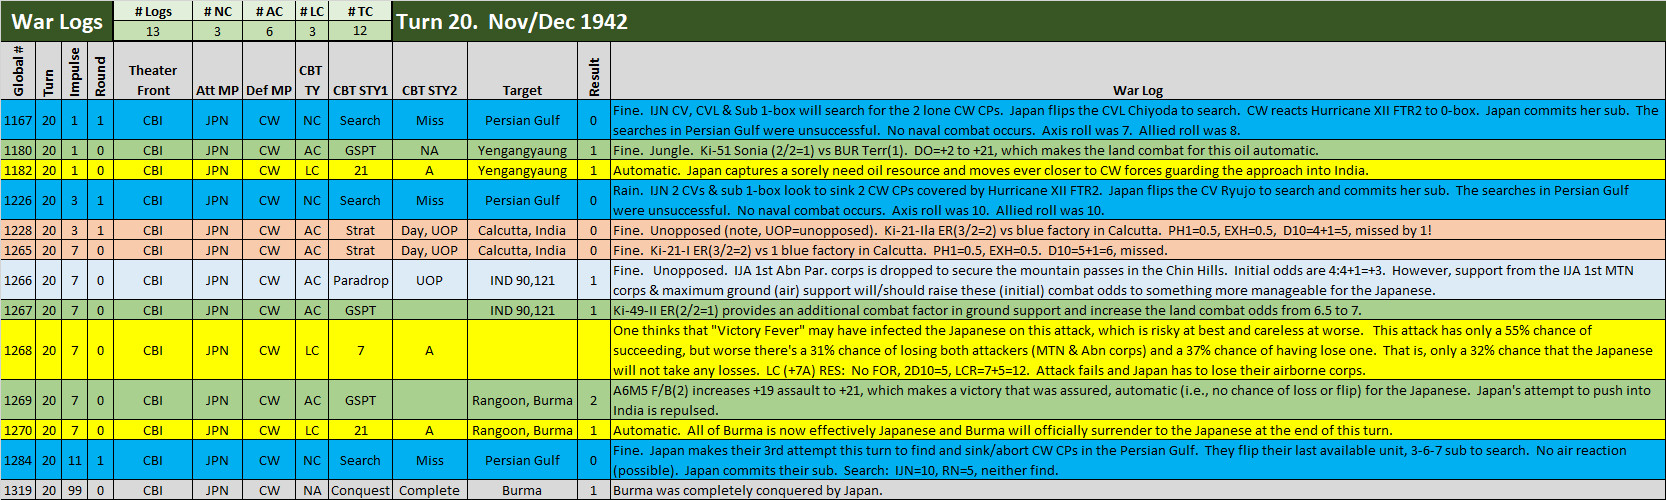Image resolution: width=1666 pixels, height=500 pixels.
Task: Select the 'UOP' cell in row 1266
Action: click(429, 280)
